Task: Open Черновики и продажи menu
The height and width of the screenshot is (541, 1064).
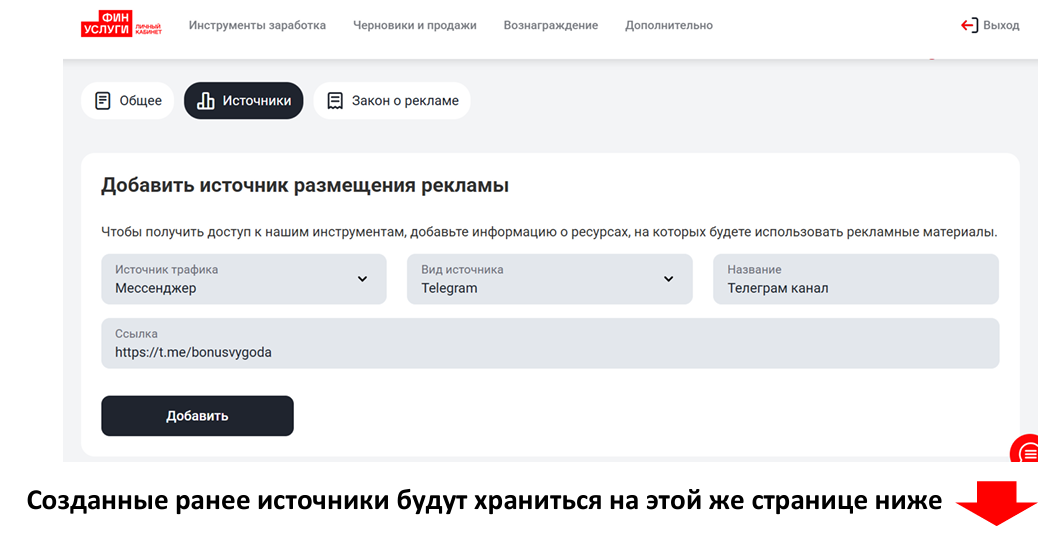Action: pyautogui.click(x=414, y=26)
